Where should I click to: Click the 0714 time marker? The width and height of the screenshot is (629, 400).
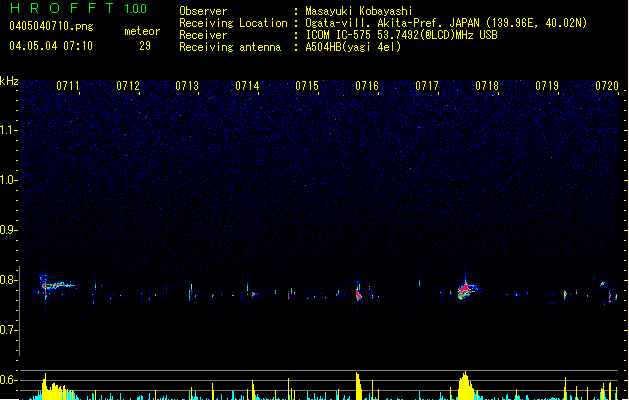coord(247,86)
